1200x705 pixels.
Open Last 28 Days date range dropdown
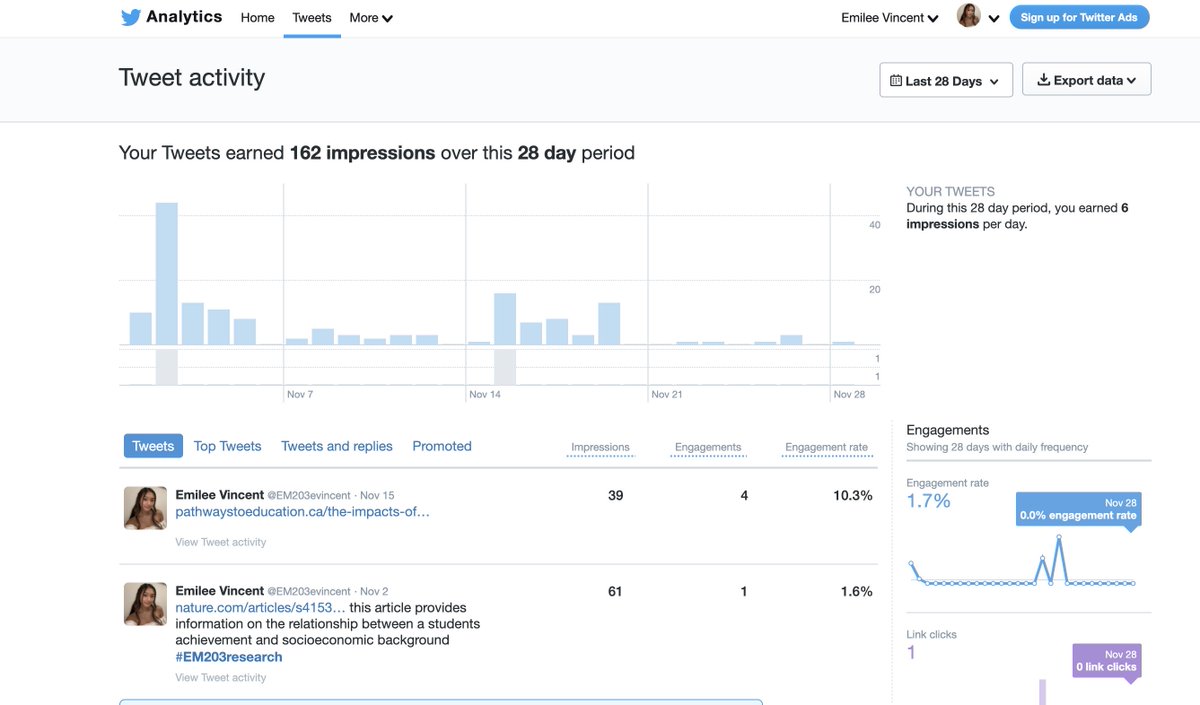[x=946, y=80]
